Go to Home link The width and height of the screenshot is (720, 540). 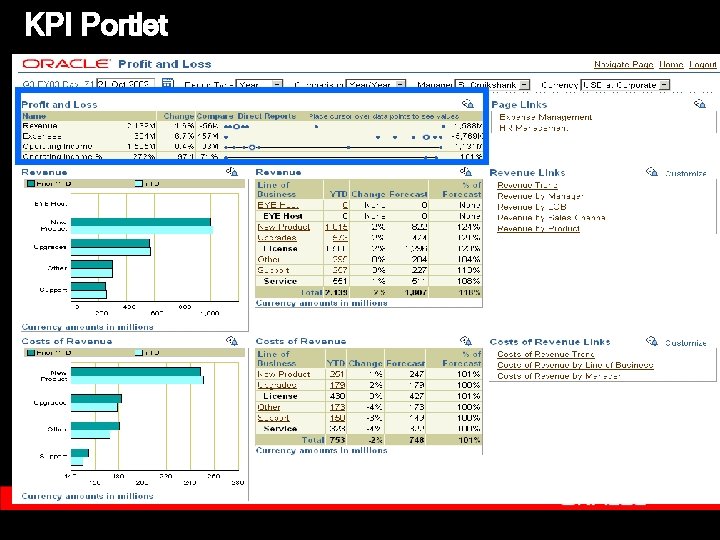coord(671,64)
